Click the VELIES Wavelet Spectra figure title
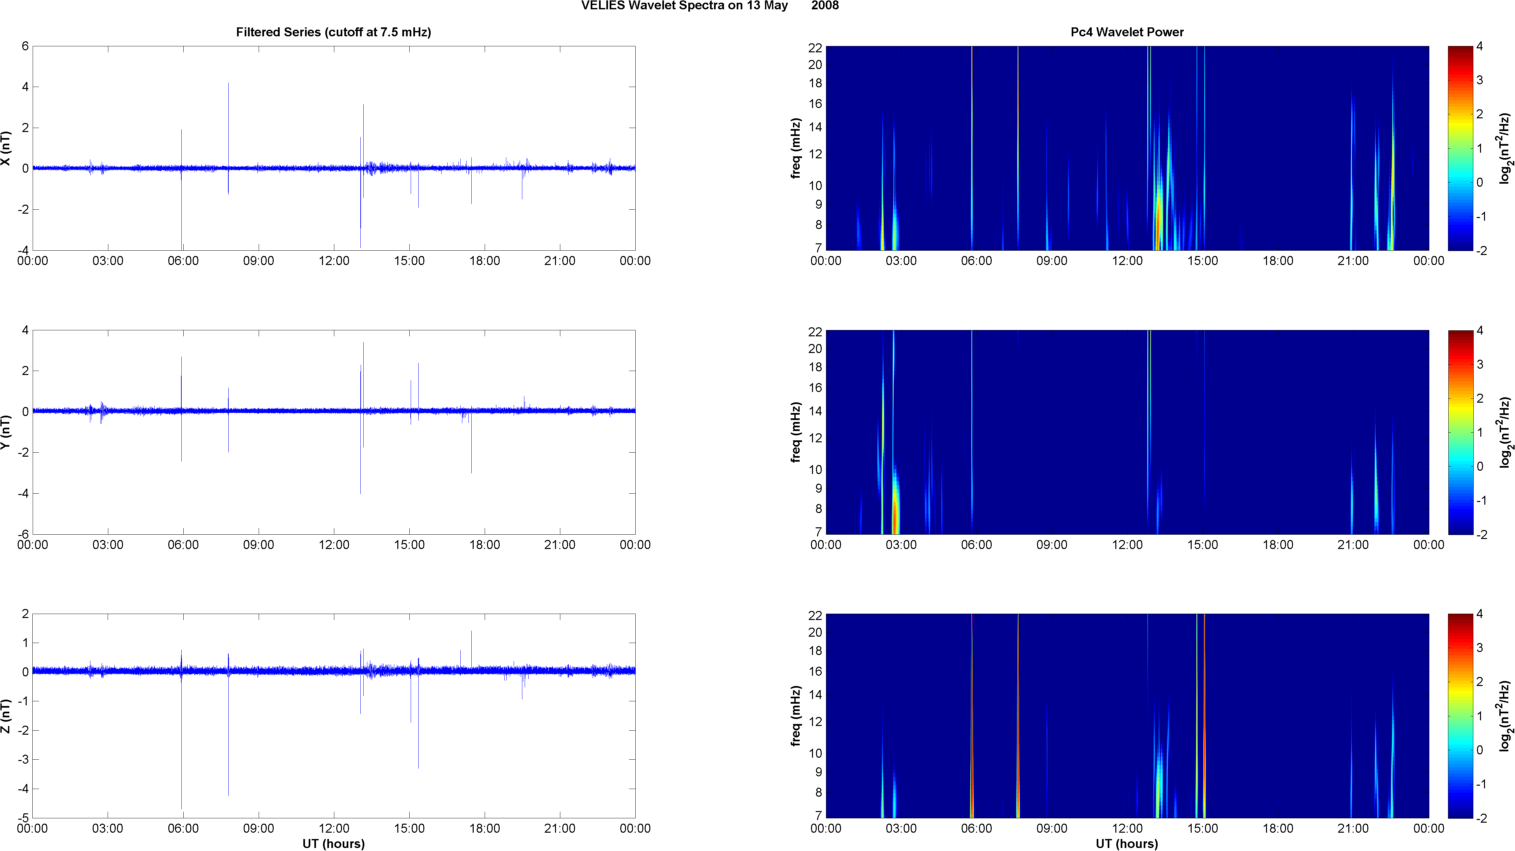This screenshot has width=1515, height=851. pyautogui.click(x=709, y=6)
